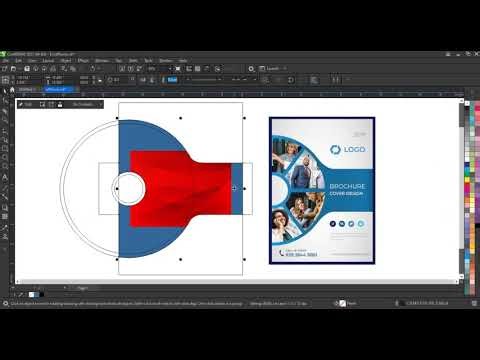
Task: Open the Edit menu
Action: 18,61
